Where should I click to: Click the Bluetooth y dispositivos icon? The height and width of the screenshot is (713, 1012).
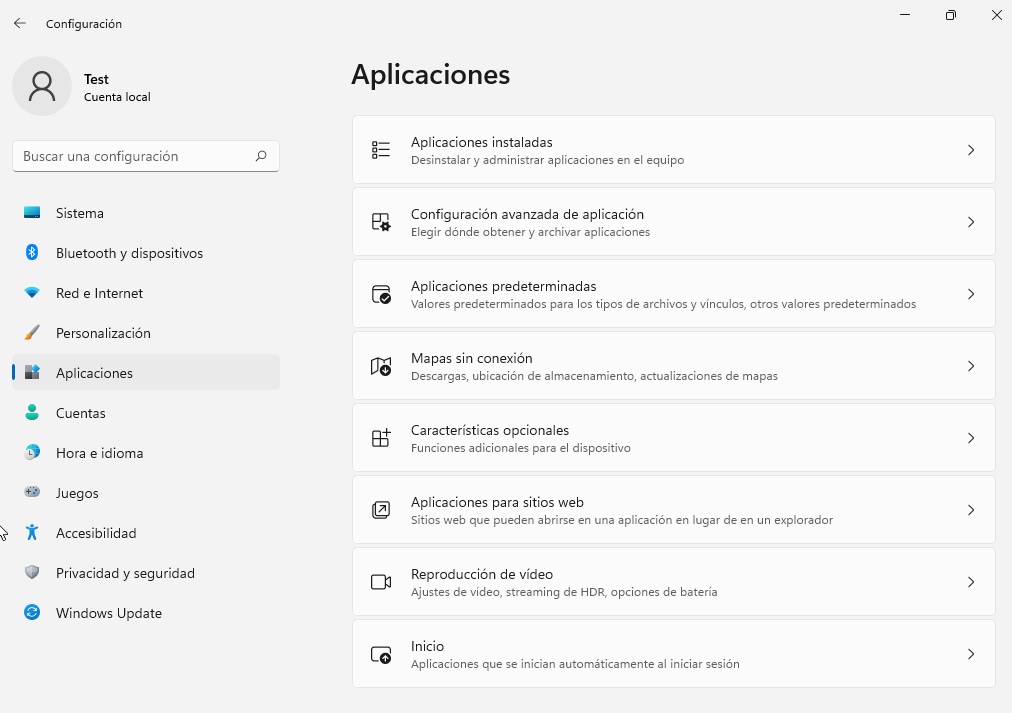[32, 253]
